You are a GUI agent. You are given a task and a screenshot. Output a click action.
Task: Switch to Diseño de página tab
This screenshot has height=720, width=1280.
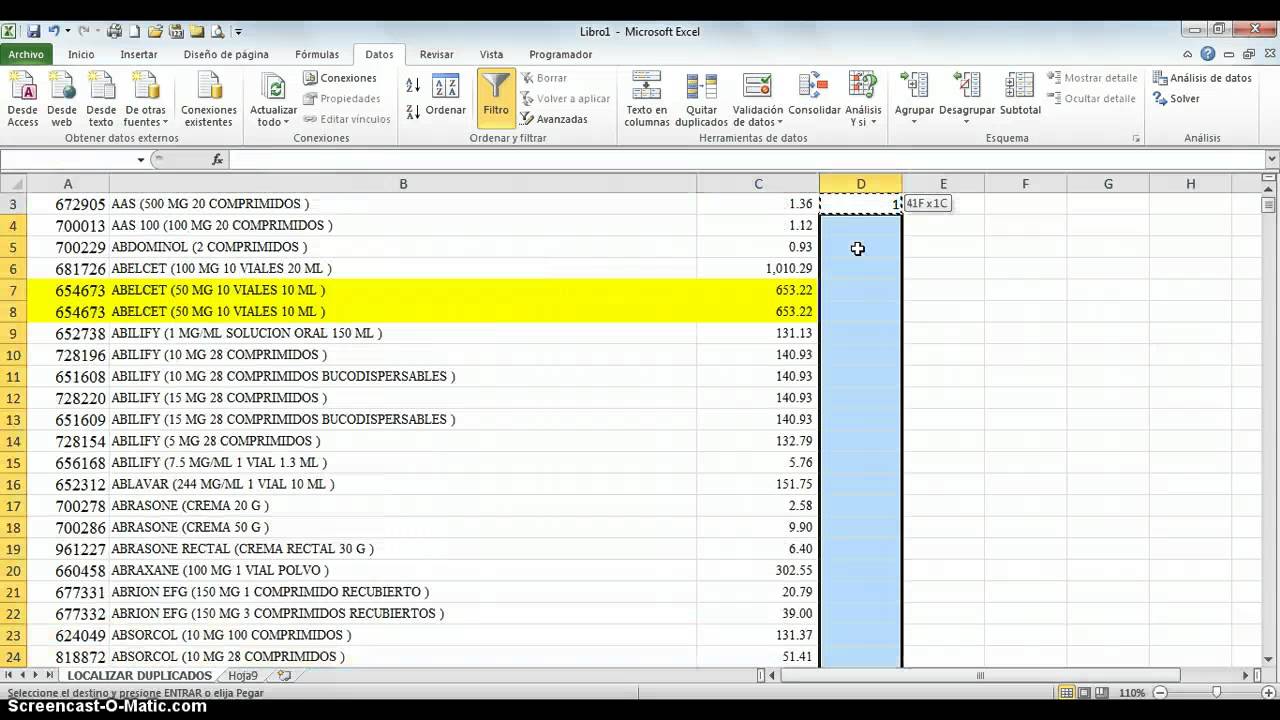[x=226, y=55]
